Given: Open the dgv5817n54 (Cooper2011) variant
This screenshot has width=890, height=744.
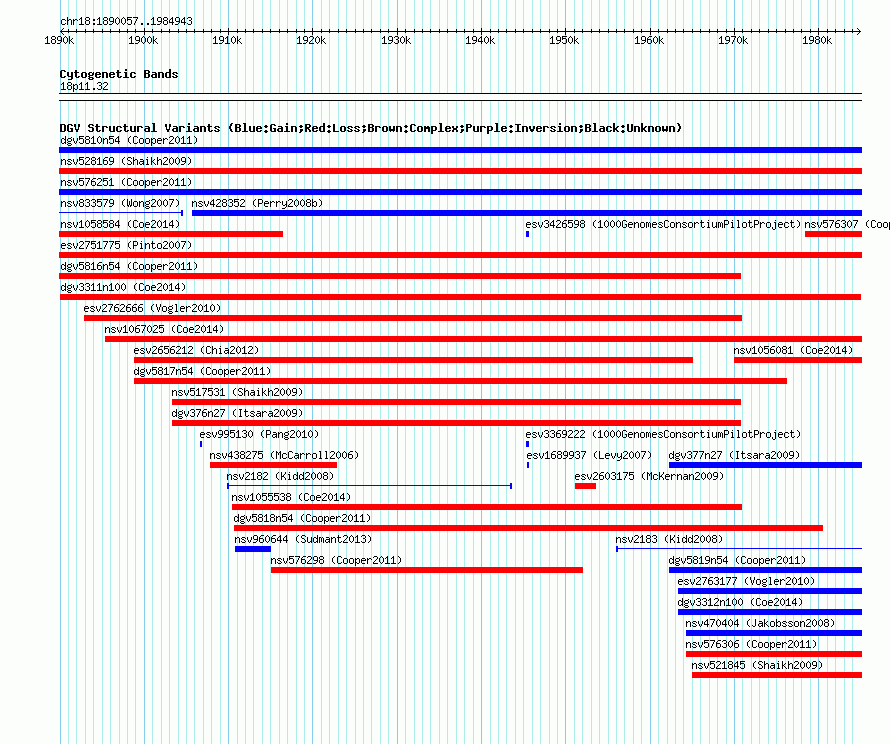Looking at the screenshot, I should coord(202,371).
